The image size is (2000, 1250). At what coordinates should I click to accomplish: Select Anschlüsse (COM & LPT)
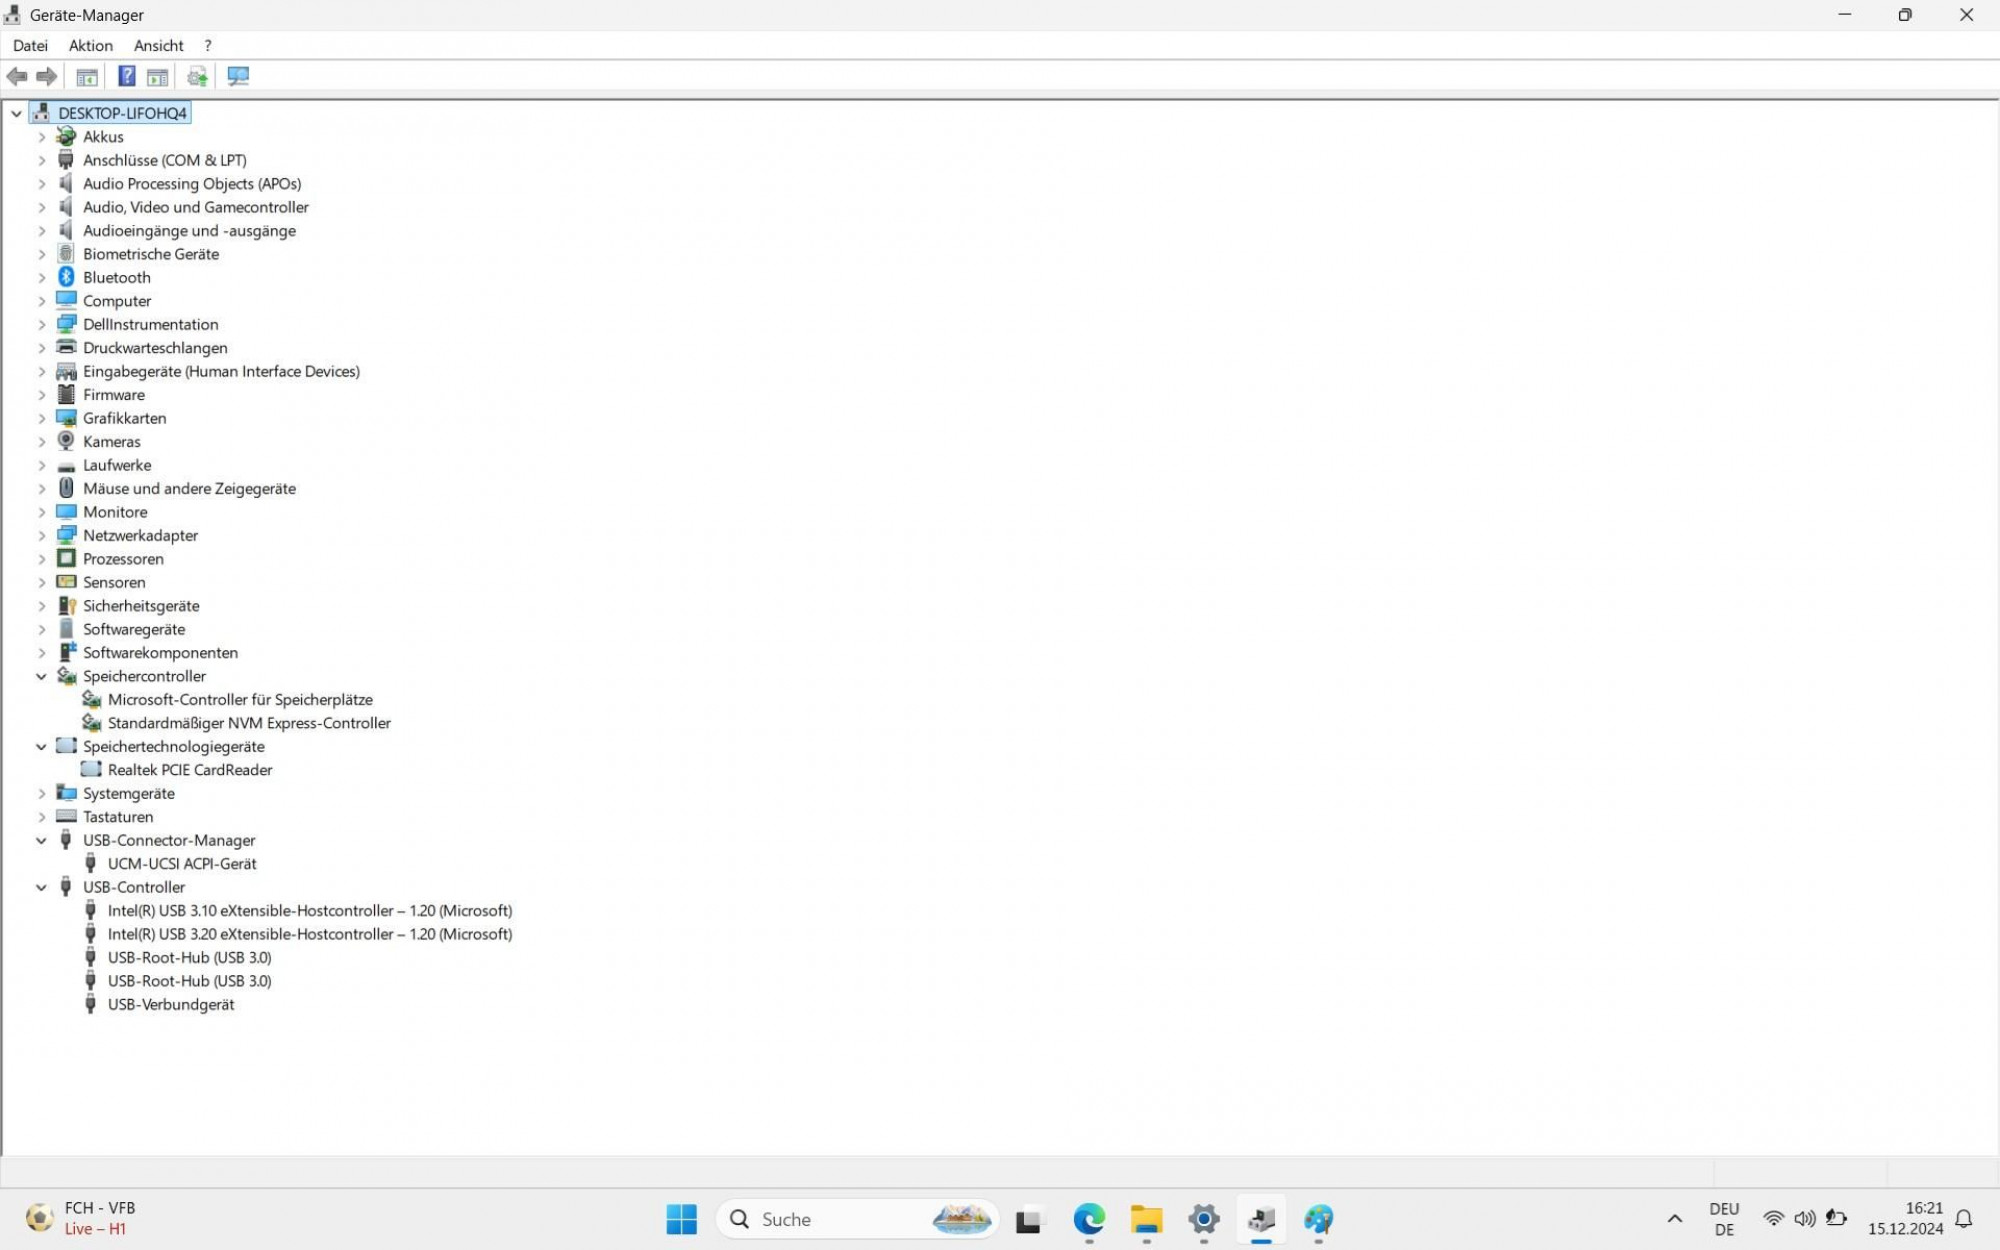164,160
